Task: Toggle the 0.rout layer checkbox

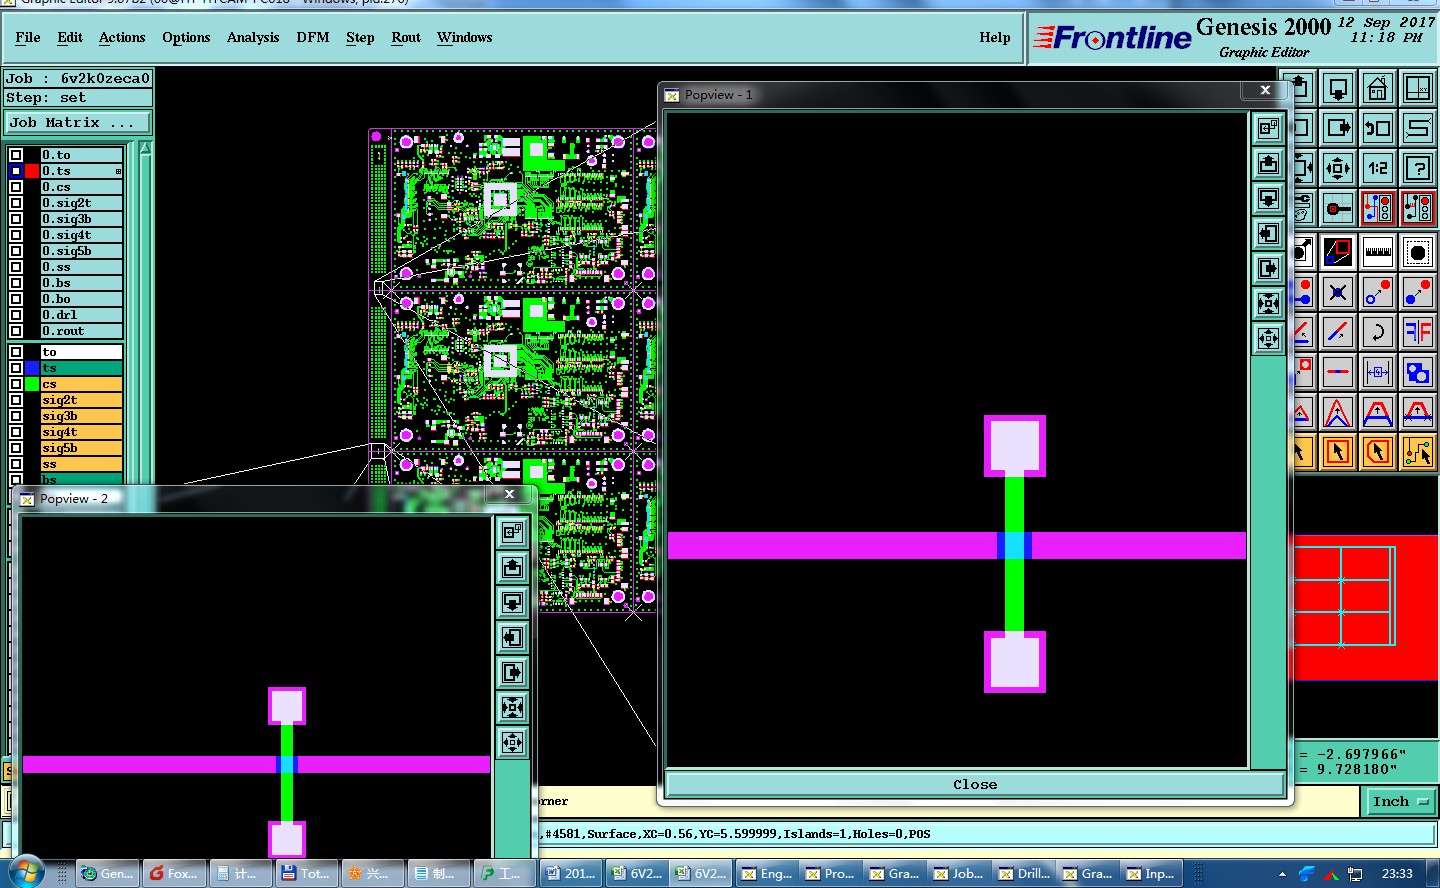Action: tap(16, 331)
